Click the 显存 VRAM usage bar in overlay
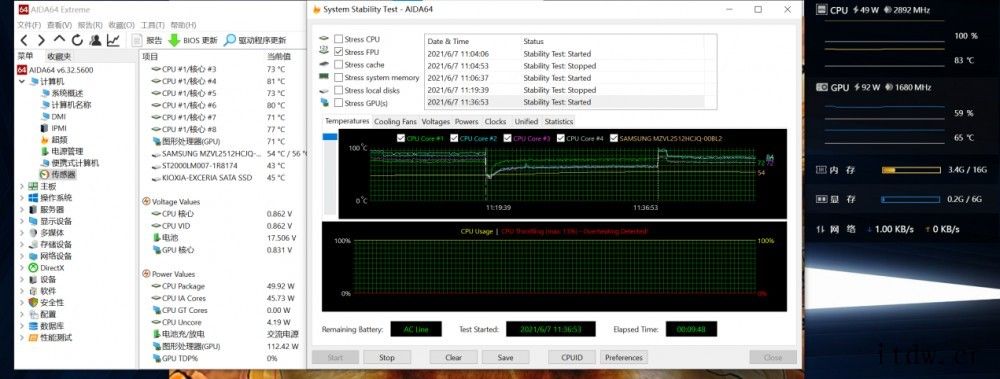The height and width of the screenshot is (379, 1000). point(911,200)
